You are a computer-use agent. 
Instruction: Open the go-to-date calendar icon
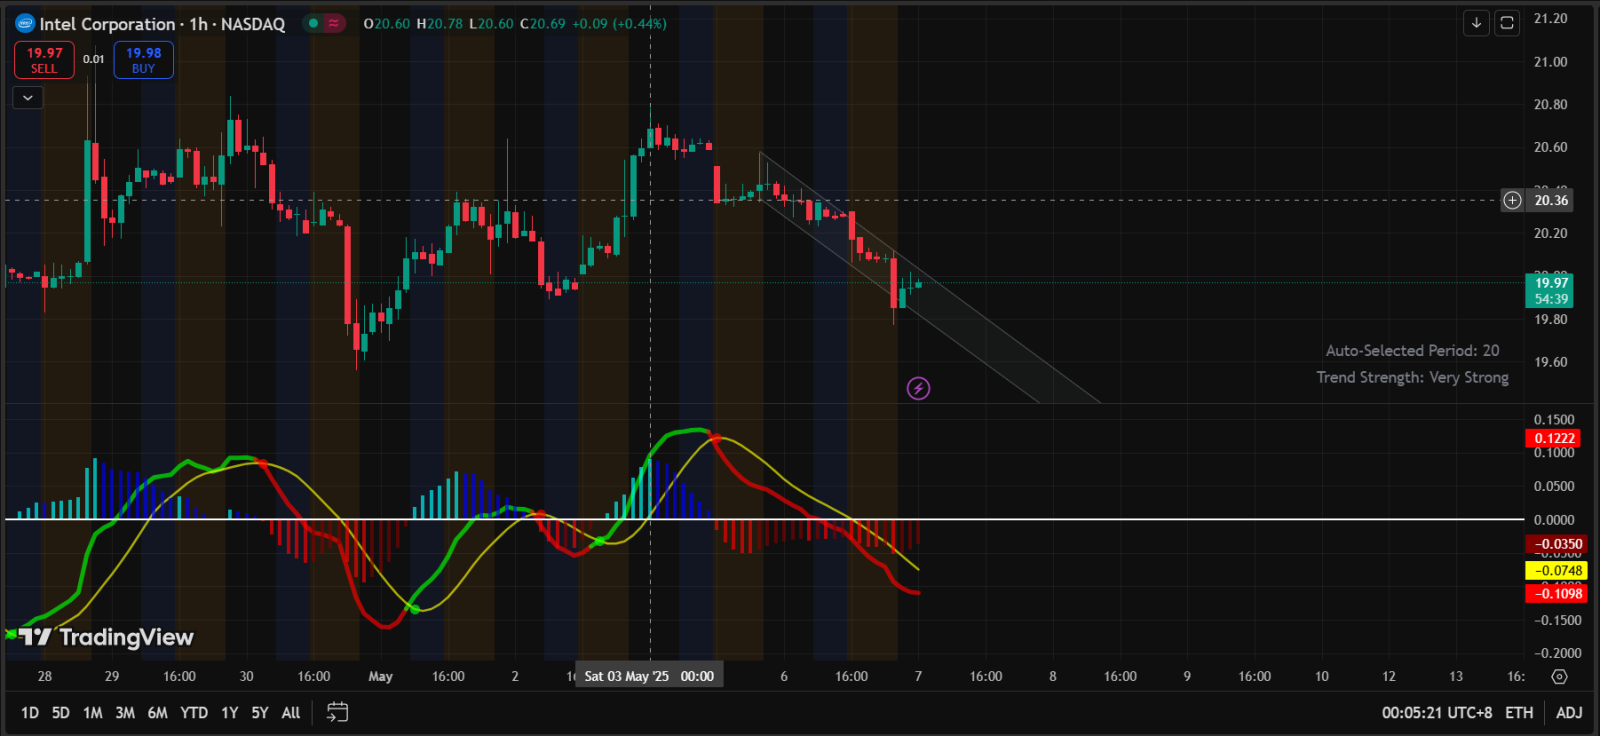pyautogui.click(x=338, y=712)
